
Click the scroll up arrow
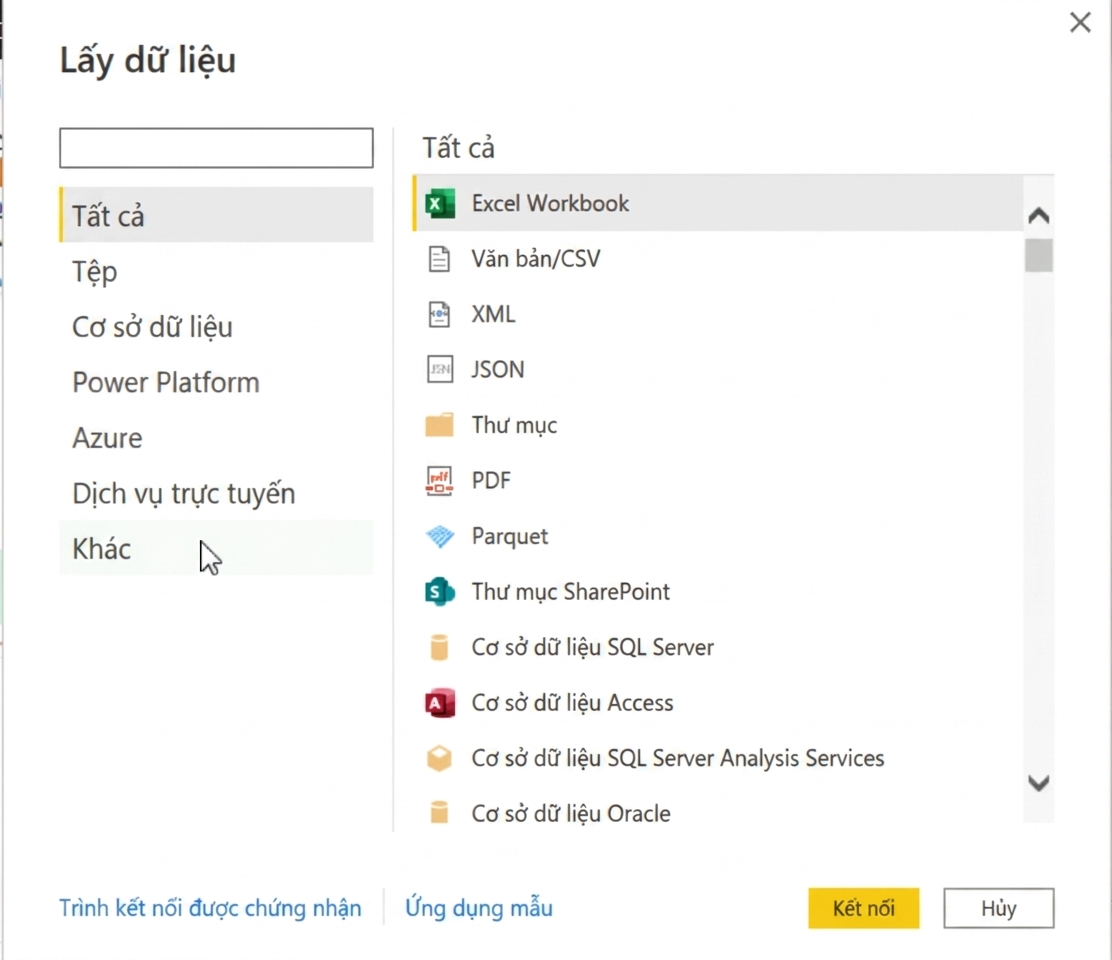(x=1039, y=215)
